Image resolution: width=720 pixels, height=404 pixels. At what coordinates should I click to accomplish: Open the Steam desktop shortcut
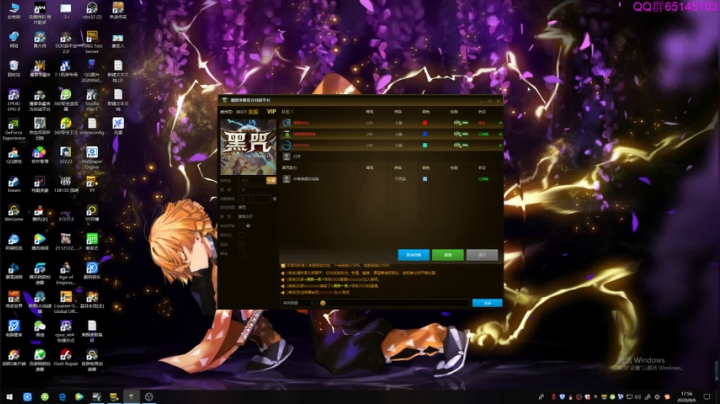click(x=14, y=184)
